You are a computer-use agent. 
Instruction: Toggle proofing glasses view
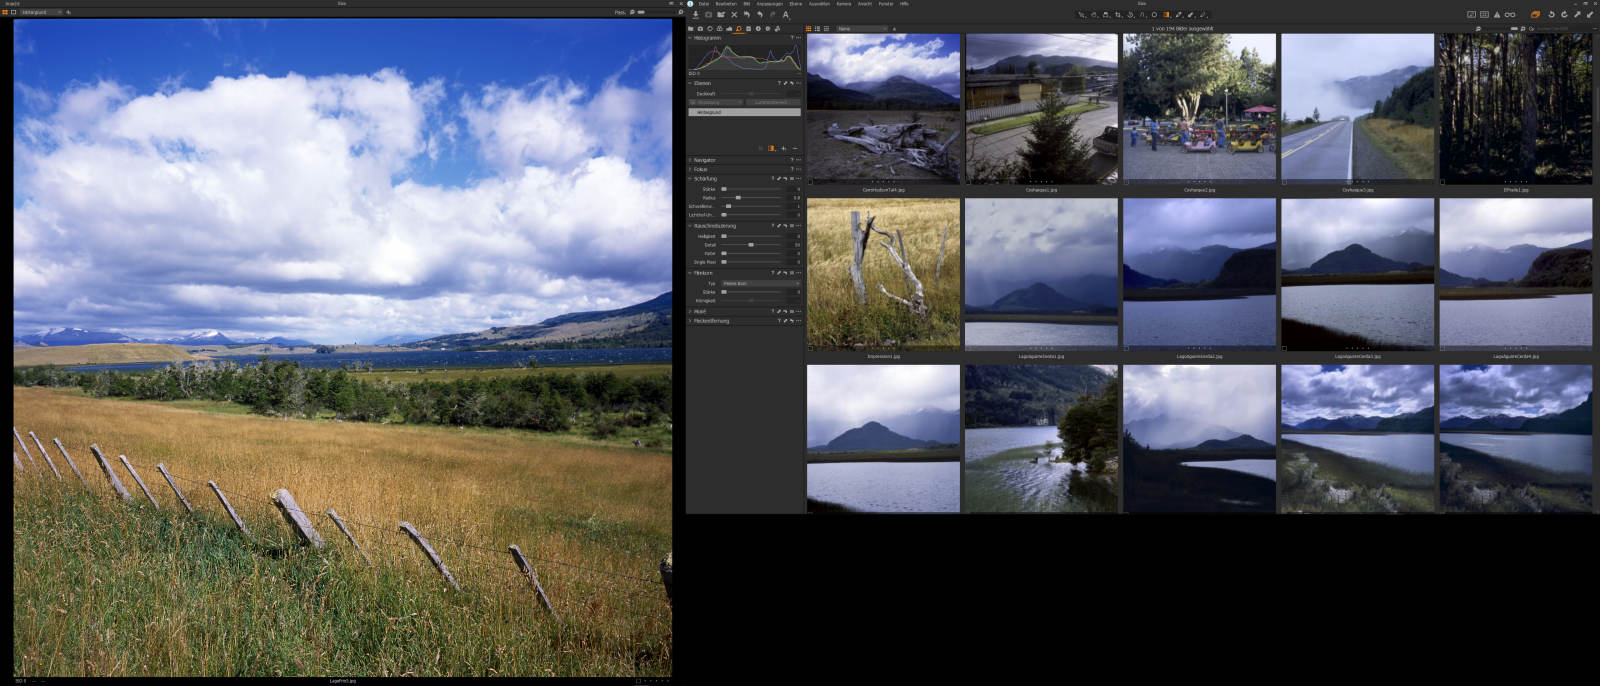point(1510,15)
